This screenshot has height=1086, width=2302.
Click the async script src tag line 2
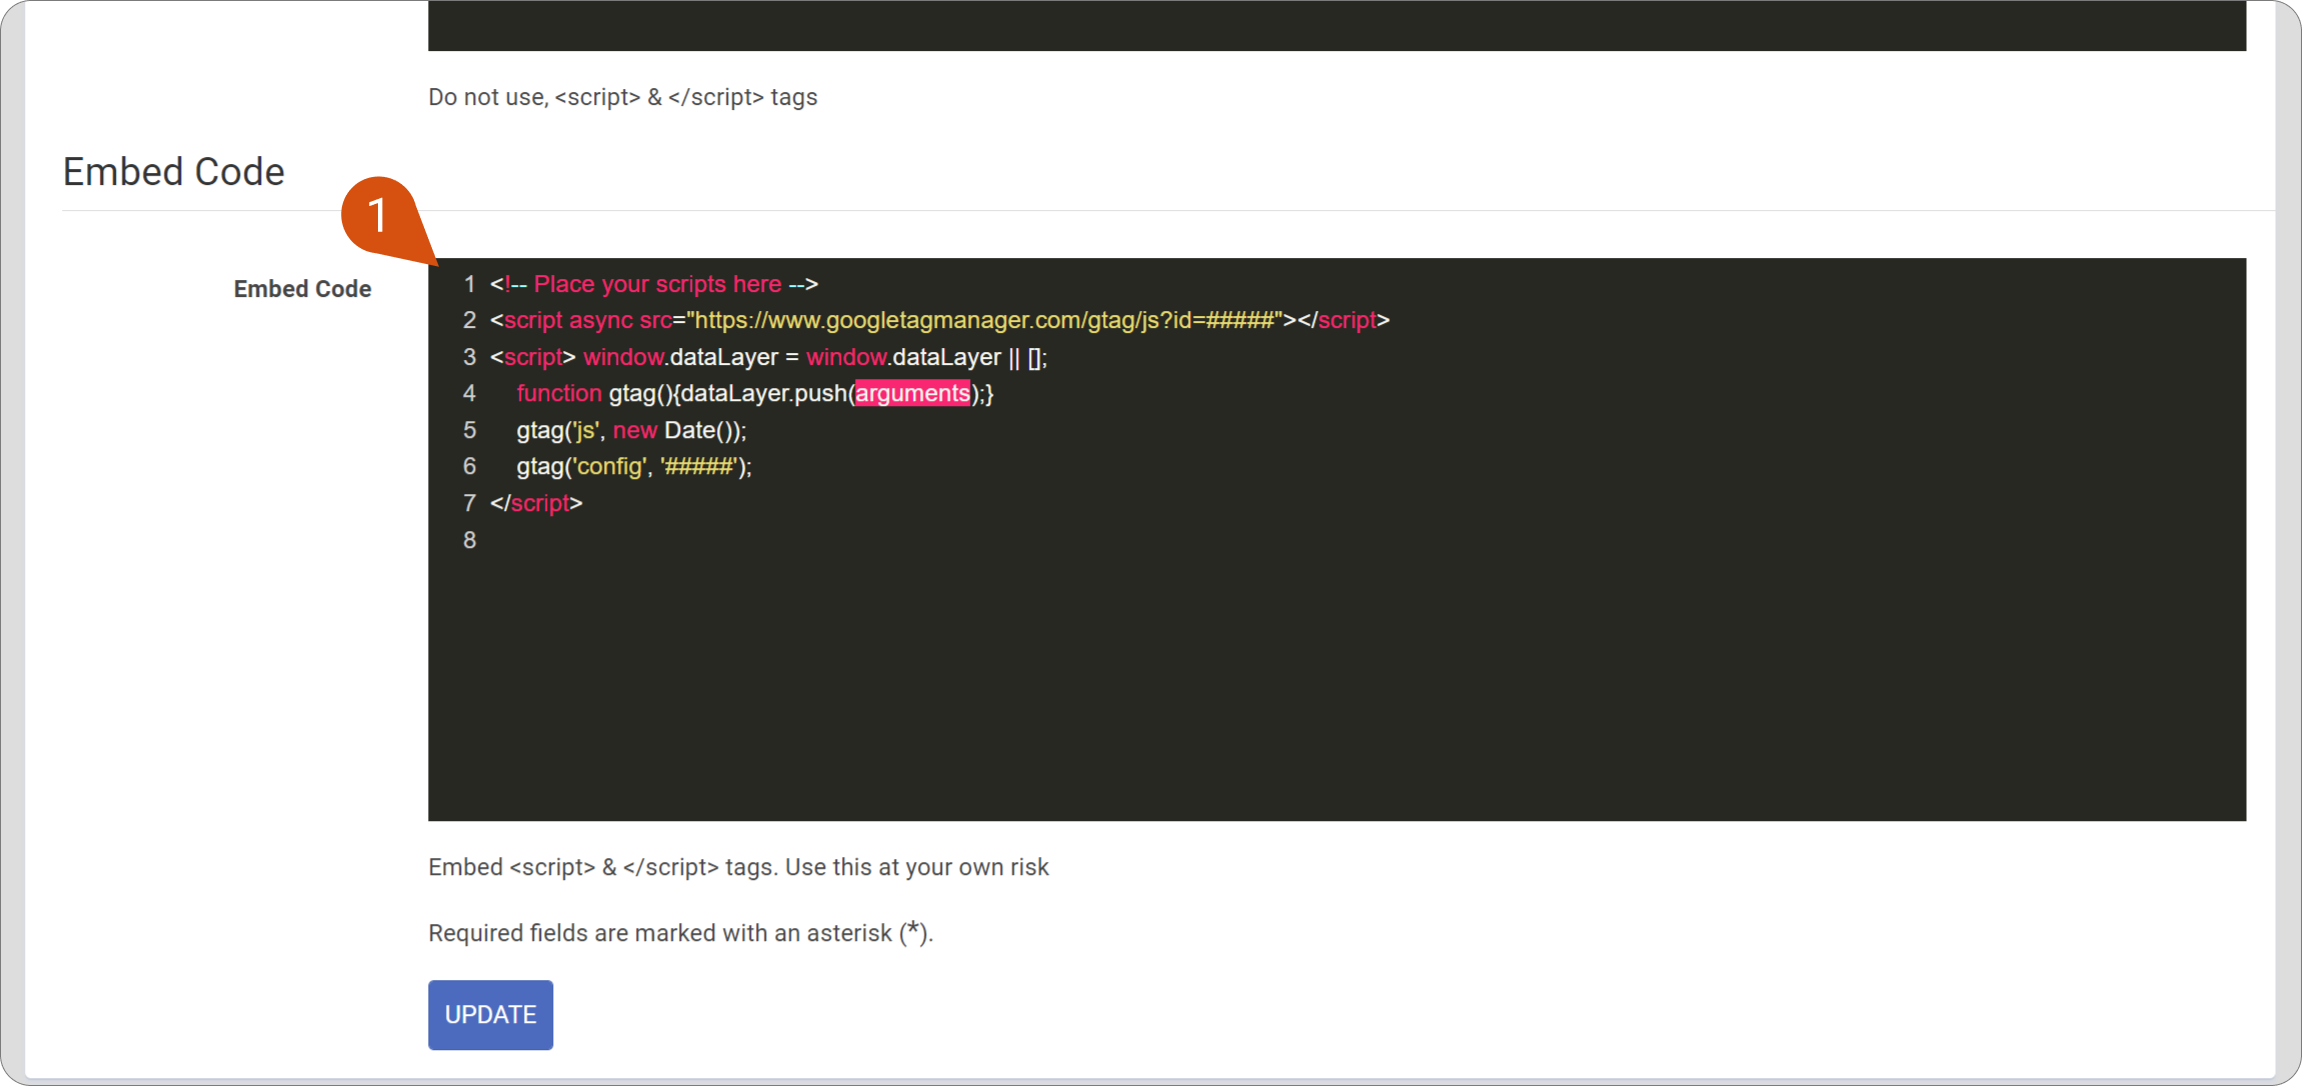[x=940, y=320]
